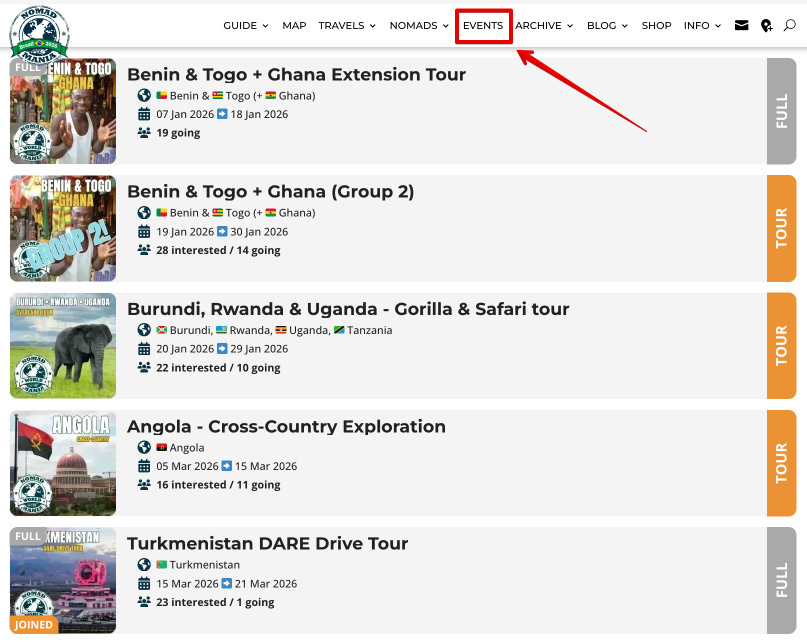Click gray FULL tab on Turkmenistan tour

click(x=781, y=579)
